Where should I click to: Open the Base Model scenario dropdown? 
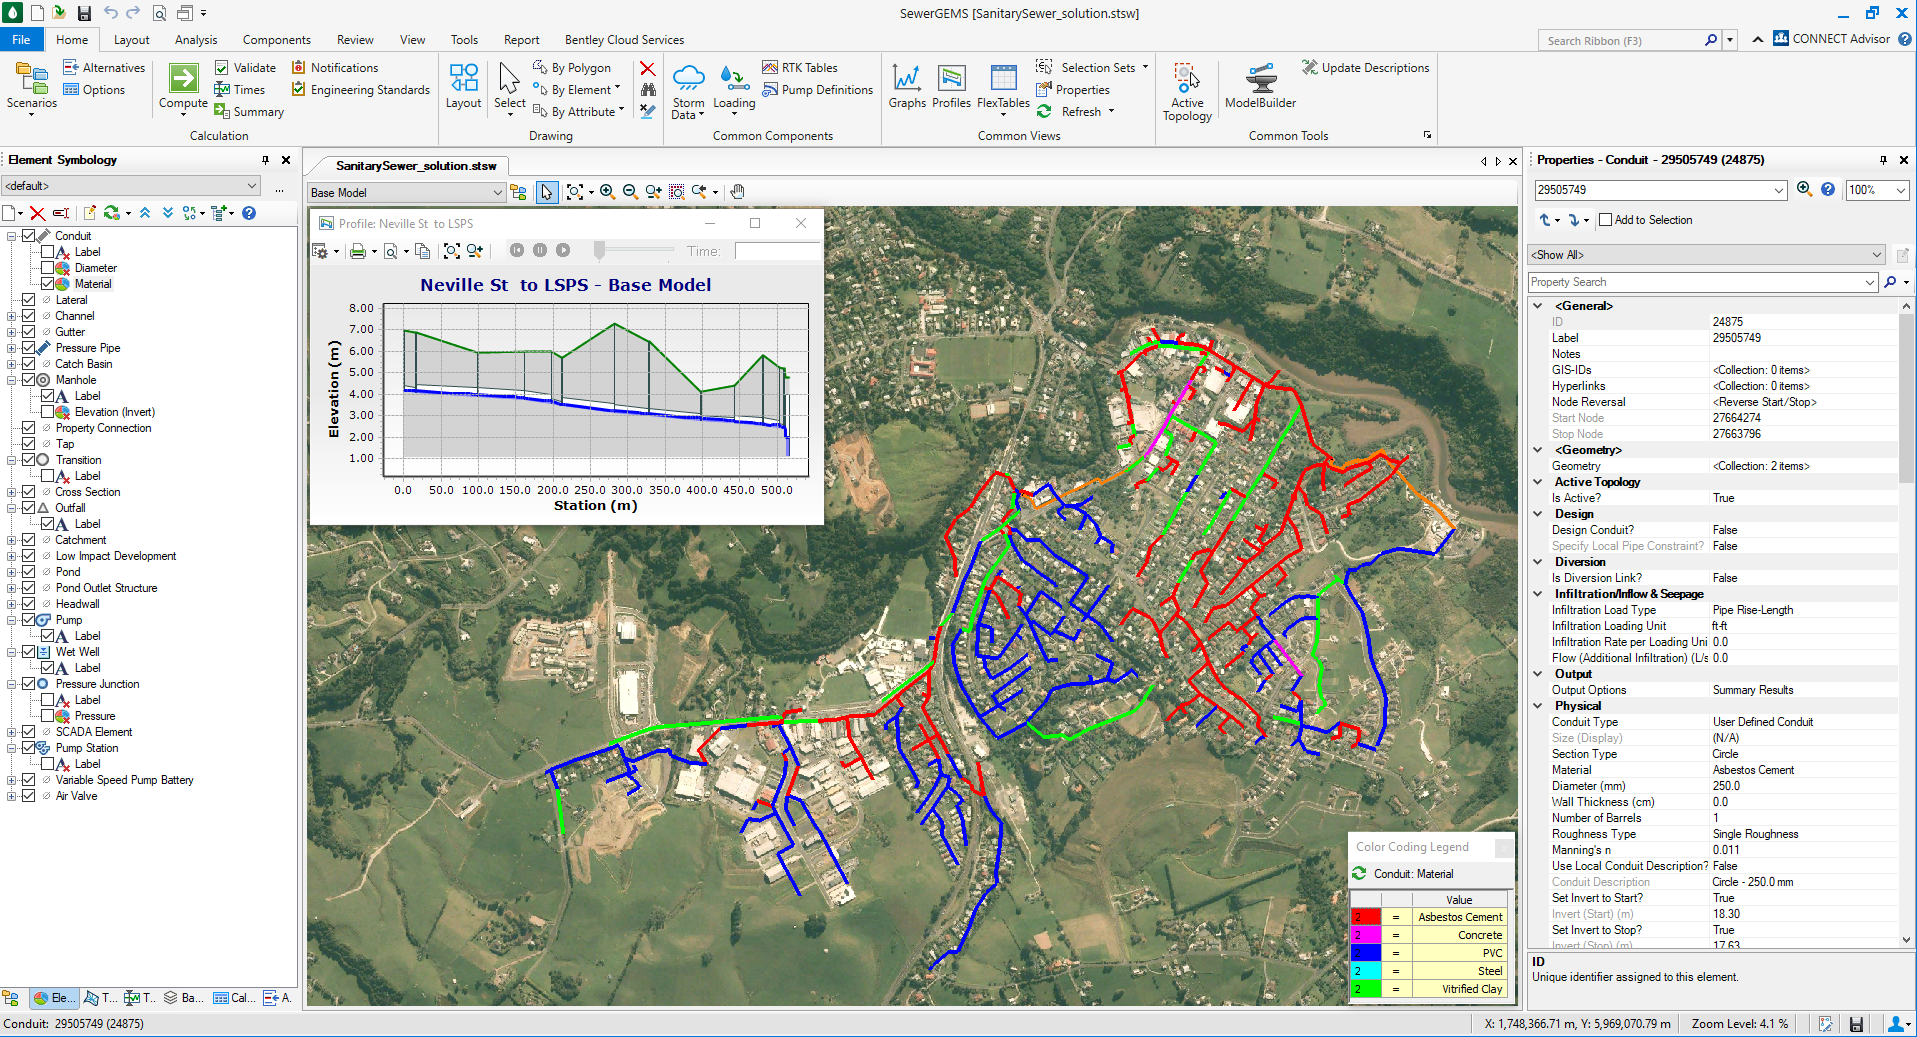[499, 192]
